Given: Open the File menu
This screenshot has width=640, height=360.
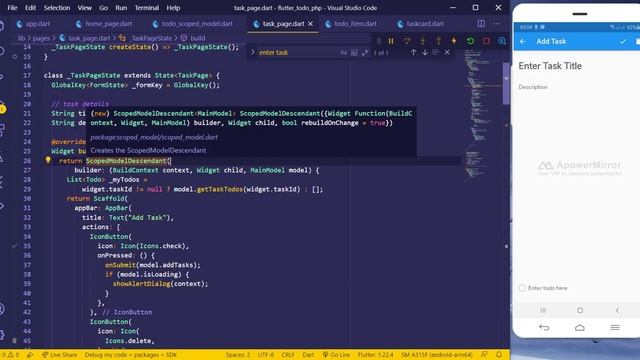Looking at the screenshot, I should tap(12, 8).
